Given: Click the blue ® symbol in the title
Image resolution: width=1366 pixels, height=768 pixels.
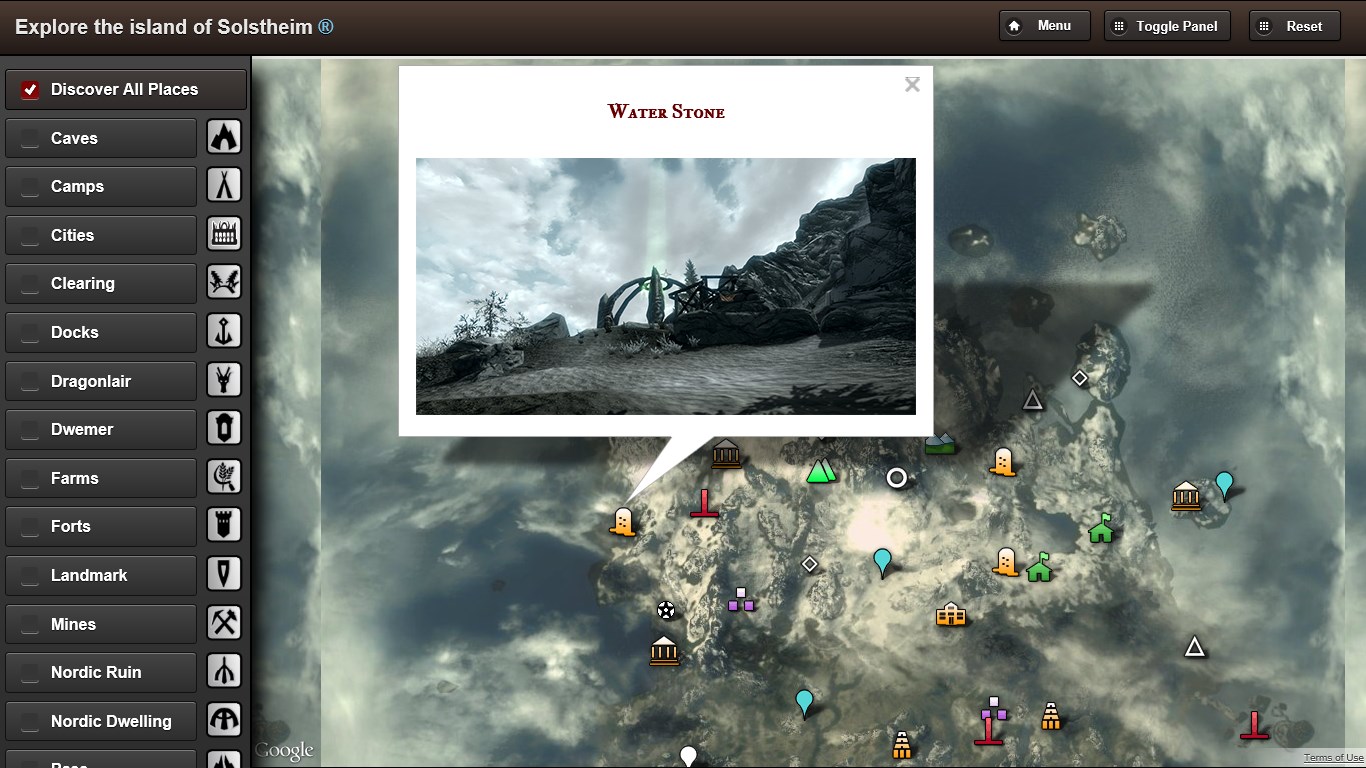Looking at the screenshot, I should 326,27.
